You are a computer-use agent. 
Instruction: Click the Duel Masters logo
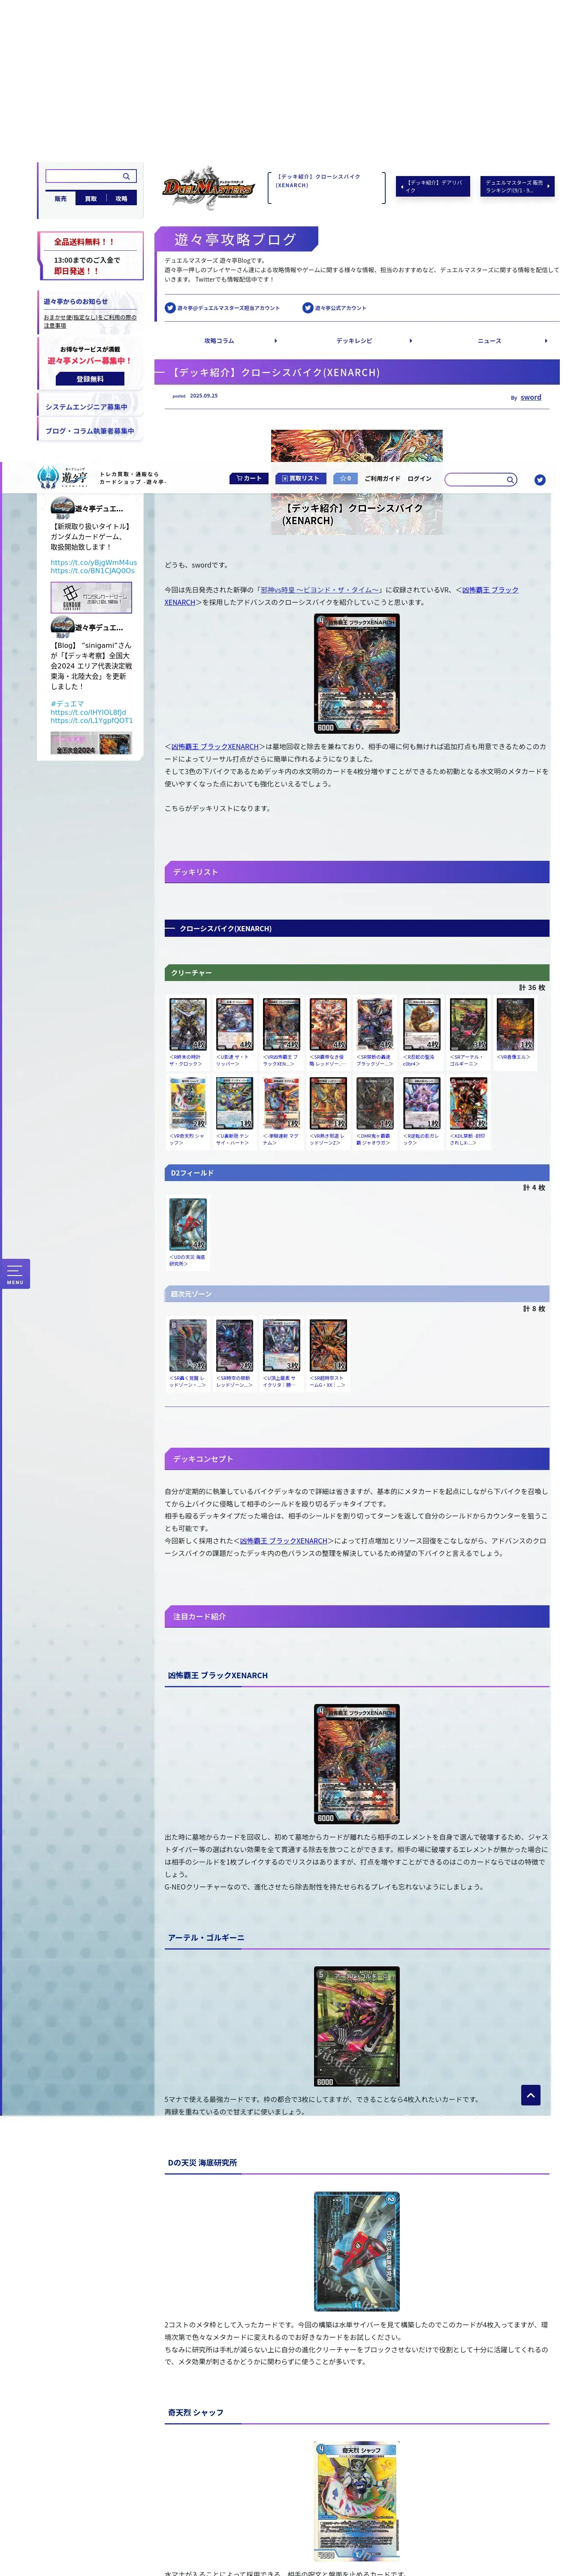click(x=208, y=187)
